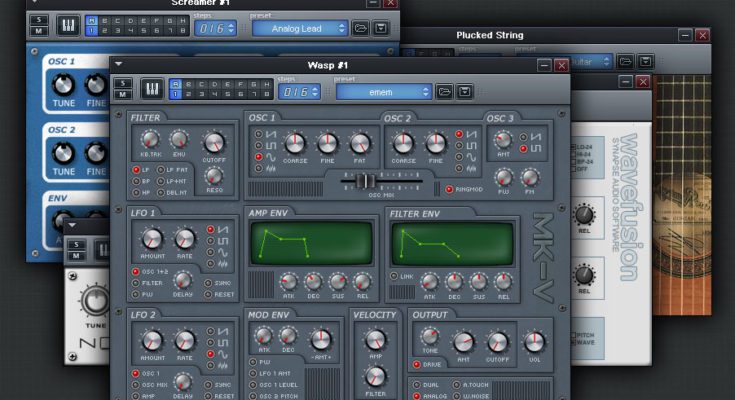Select pattern bank B in Wasp
Viewport: 735px width, 400px height.
189,84
